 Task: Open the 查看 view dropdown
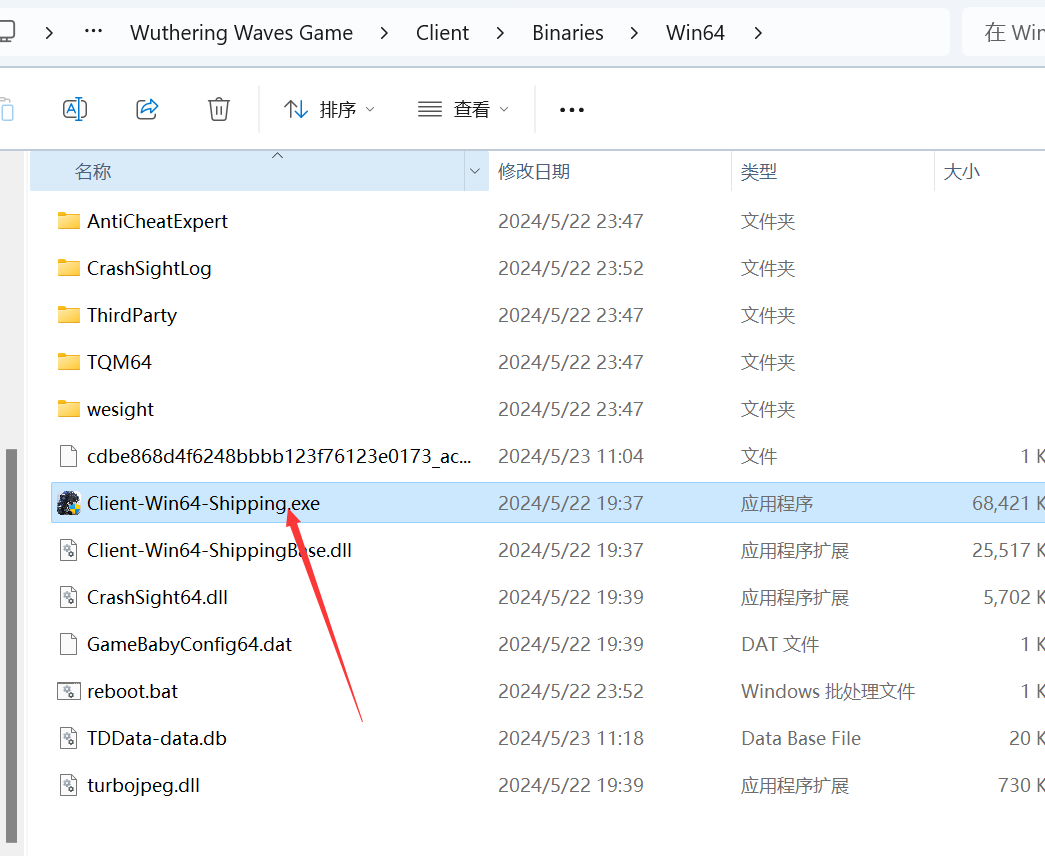[x=463, y=110]
